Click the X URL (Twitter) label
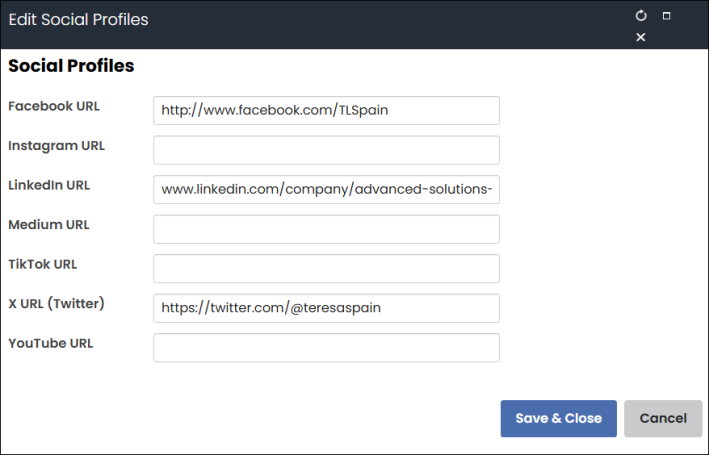The image size is (709, 455). pyautogui.click(x=57, y=304)
